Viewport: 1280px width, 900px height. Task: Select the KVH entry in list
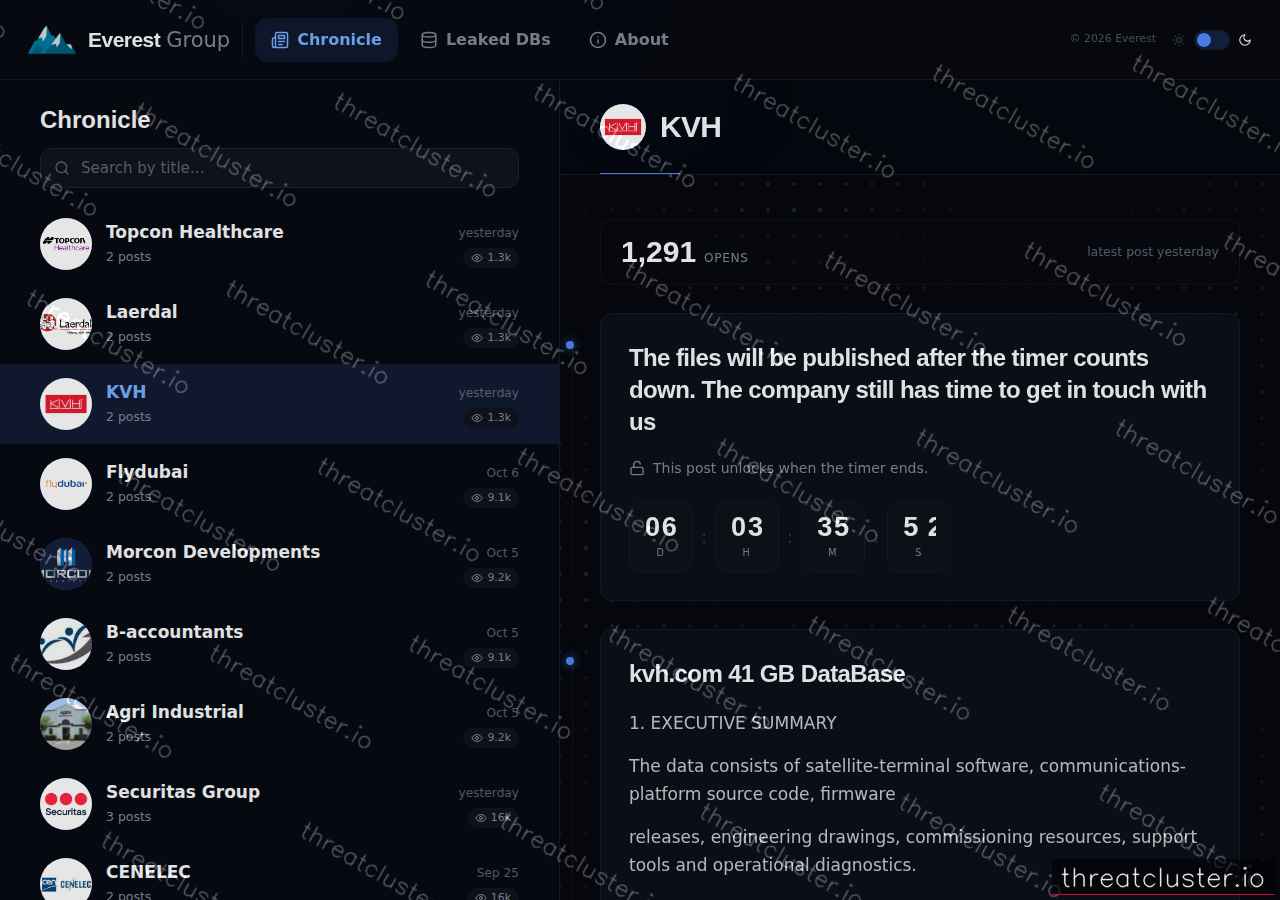279,404
